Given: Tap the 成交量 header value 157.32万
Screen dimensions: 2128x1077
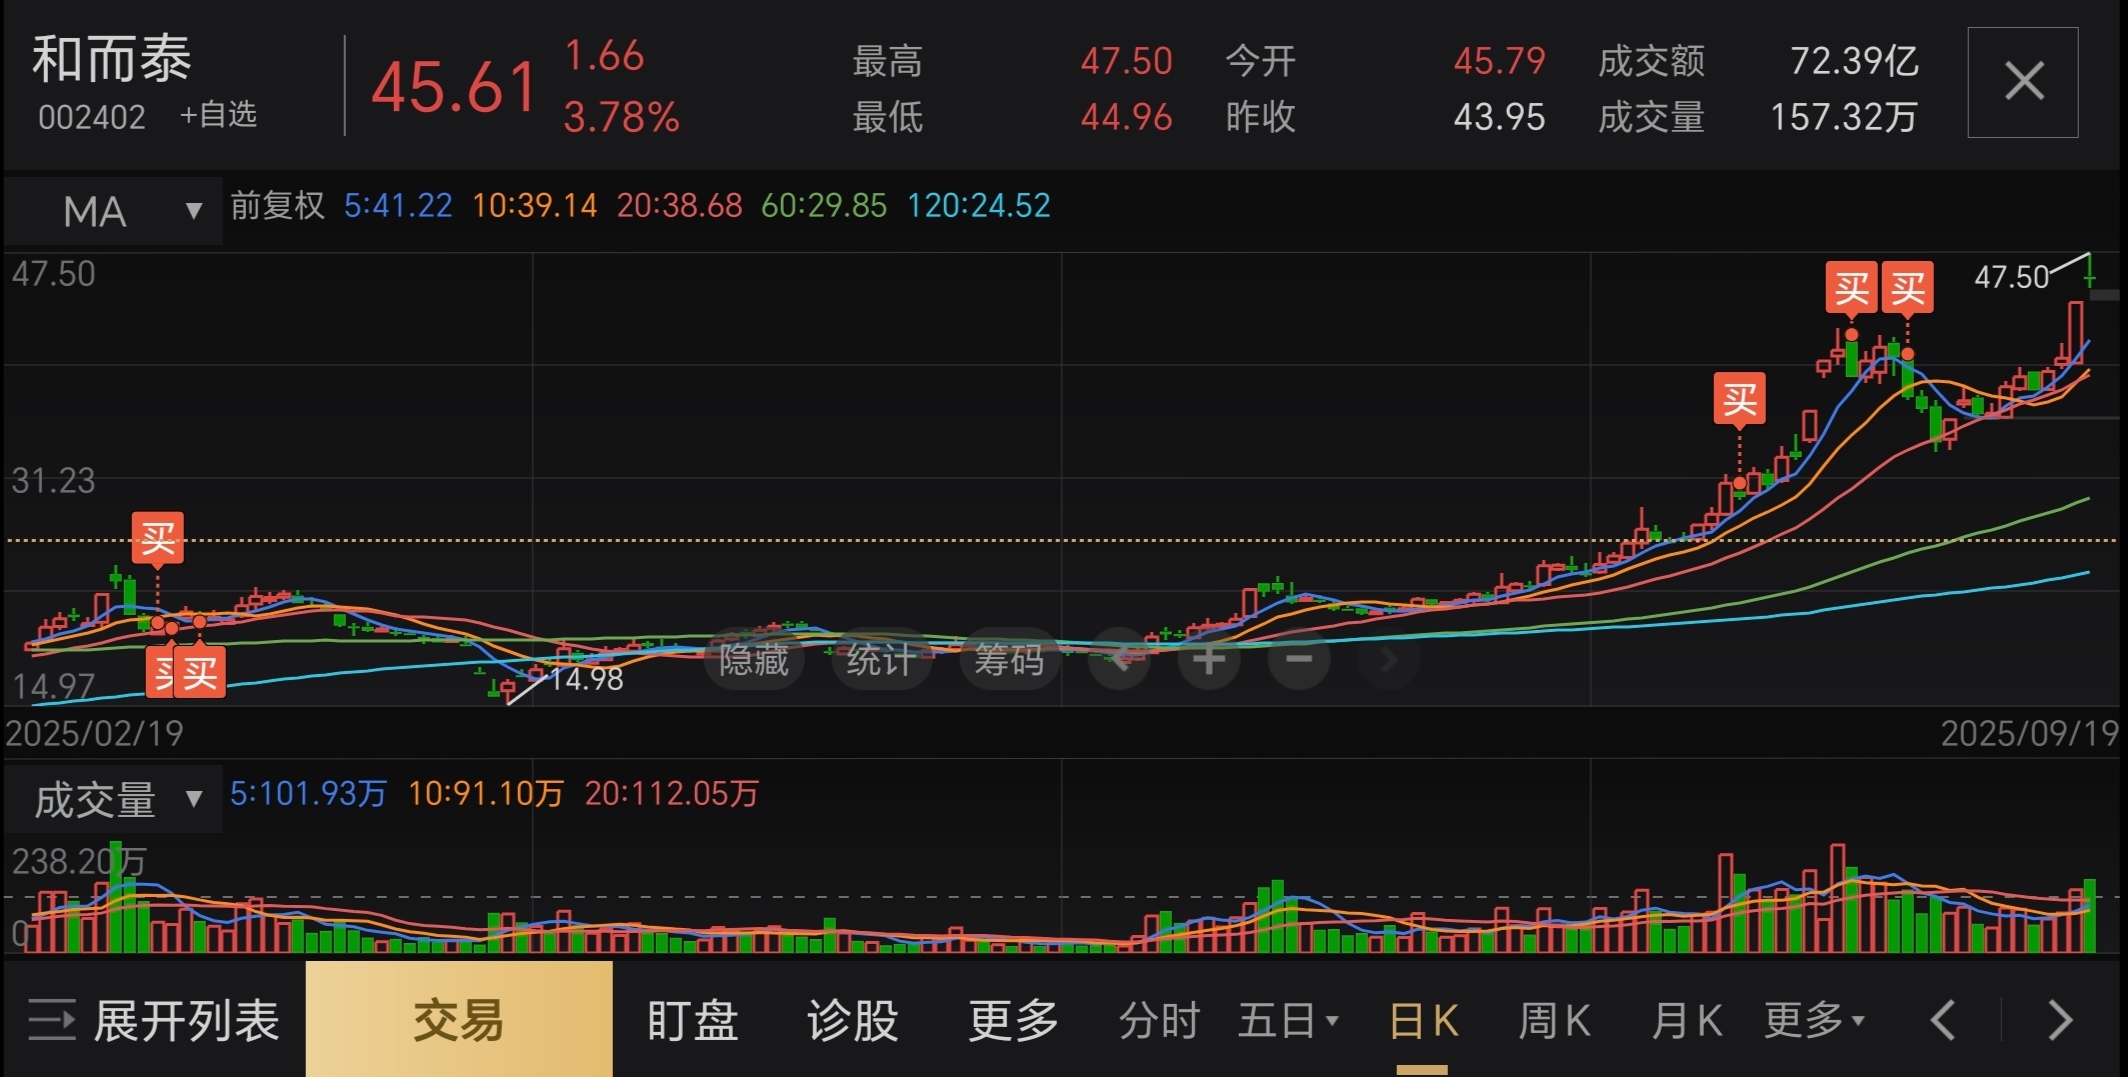Looking at the screenshot, I should click(x=1843, y=117).
